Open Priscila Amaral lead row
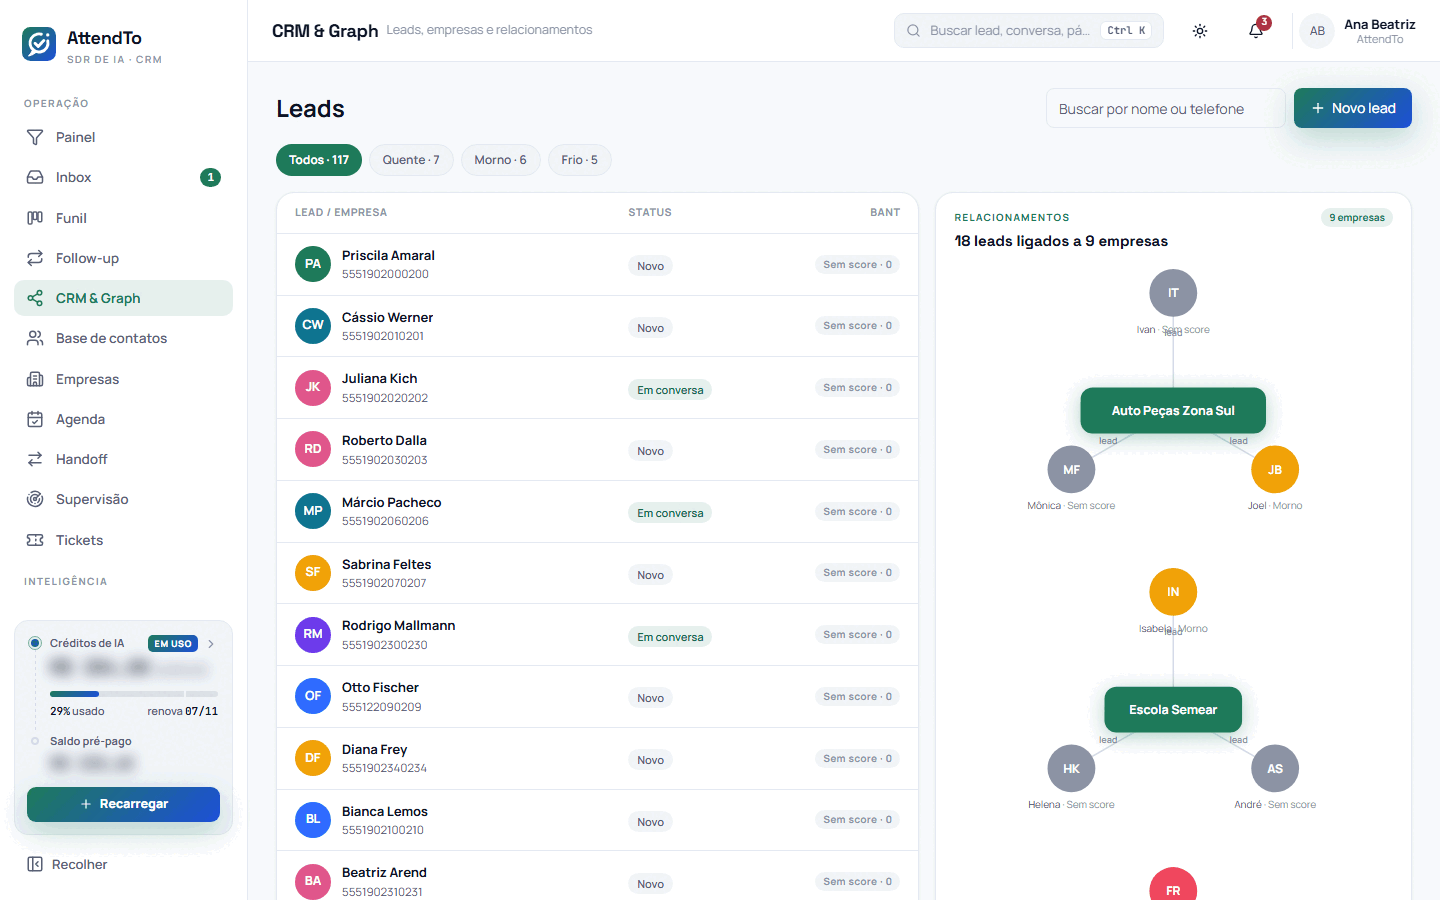 tap(597, 264)
